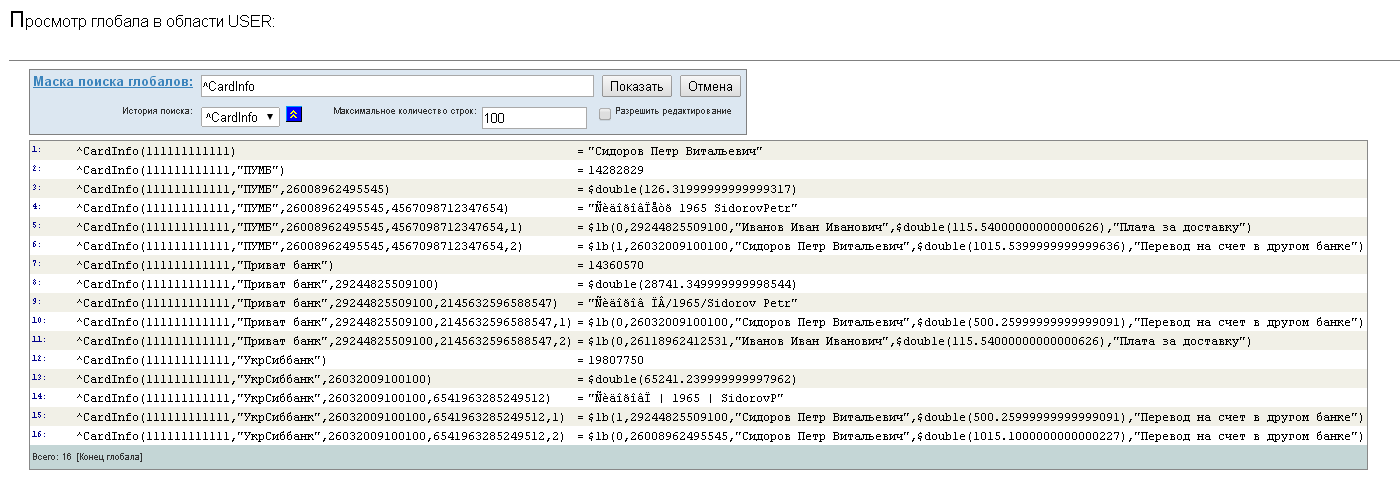Click the Отмена button
This screenshot has width=1400, height=503.
click(711, 86)
